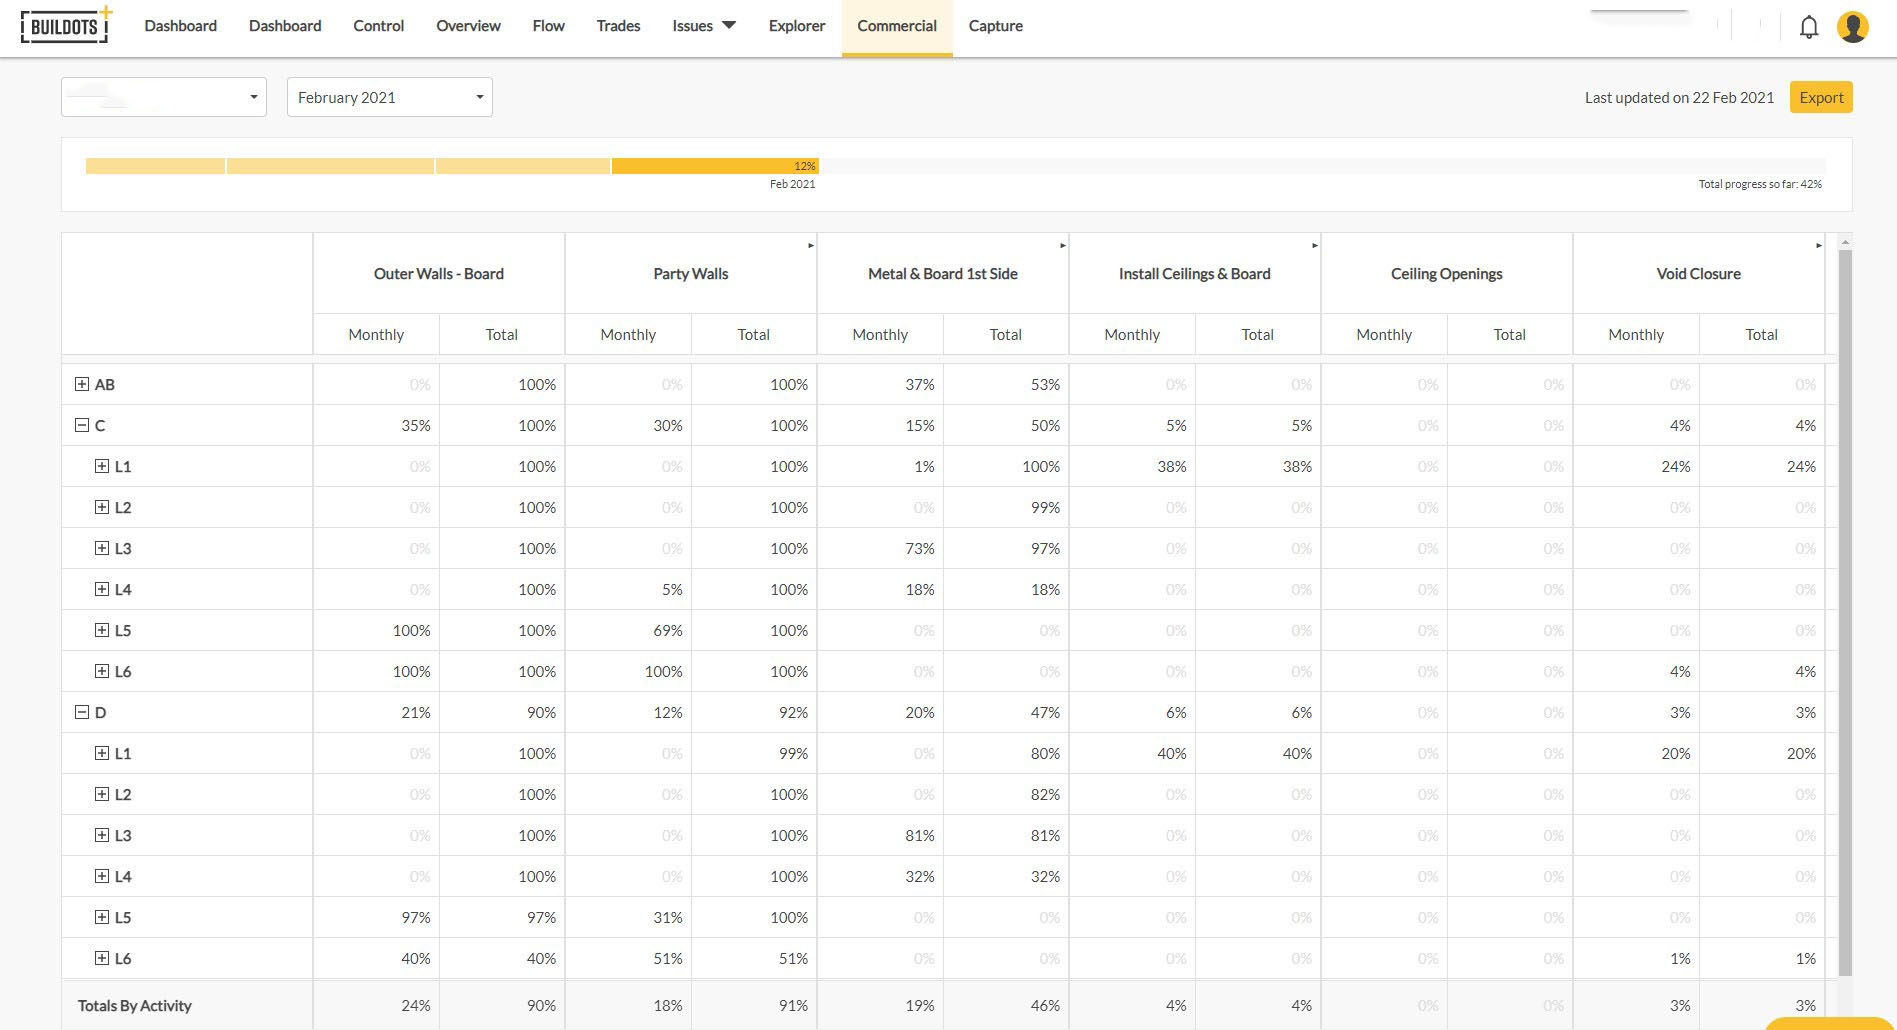This screenshot has width=1897, height=1030.
Task: Expand L6 under section D
Action: point(102,958)
